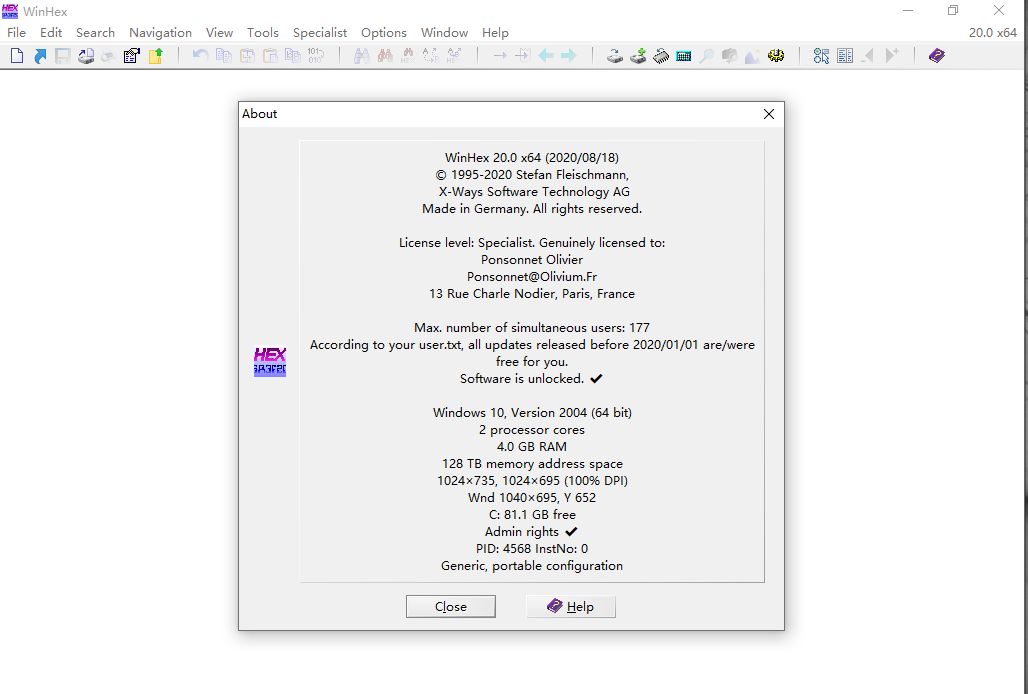
Task: Click the HEX logo in About dialog
Action: point(270,362)
